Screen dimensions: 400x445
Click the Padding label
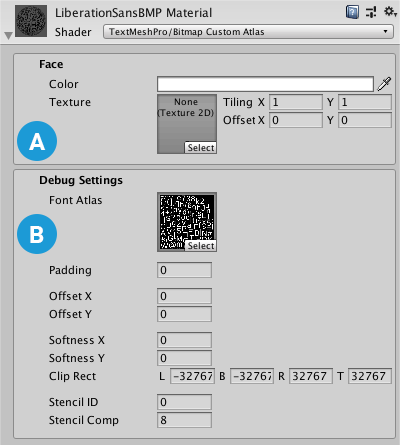click(x=70, y=270)
